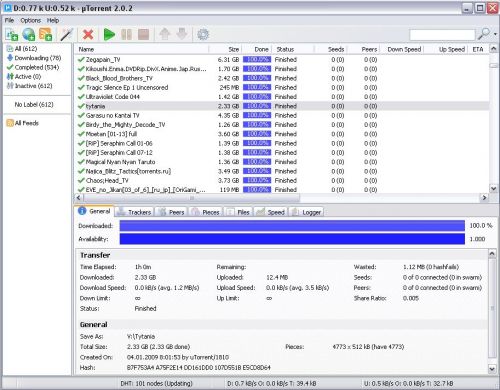Switch to the General tab
Viewport: 500px width, 390px height.
coord(94,211)
